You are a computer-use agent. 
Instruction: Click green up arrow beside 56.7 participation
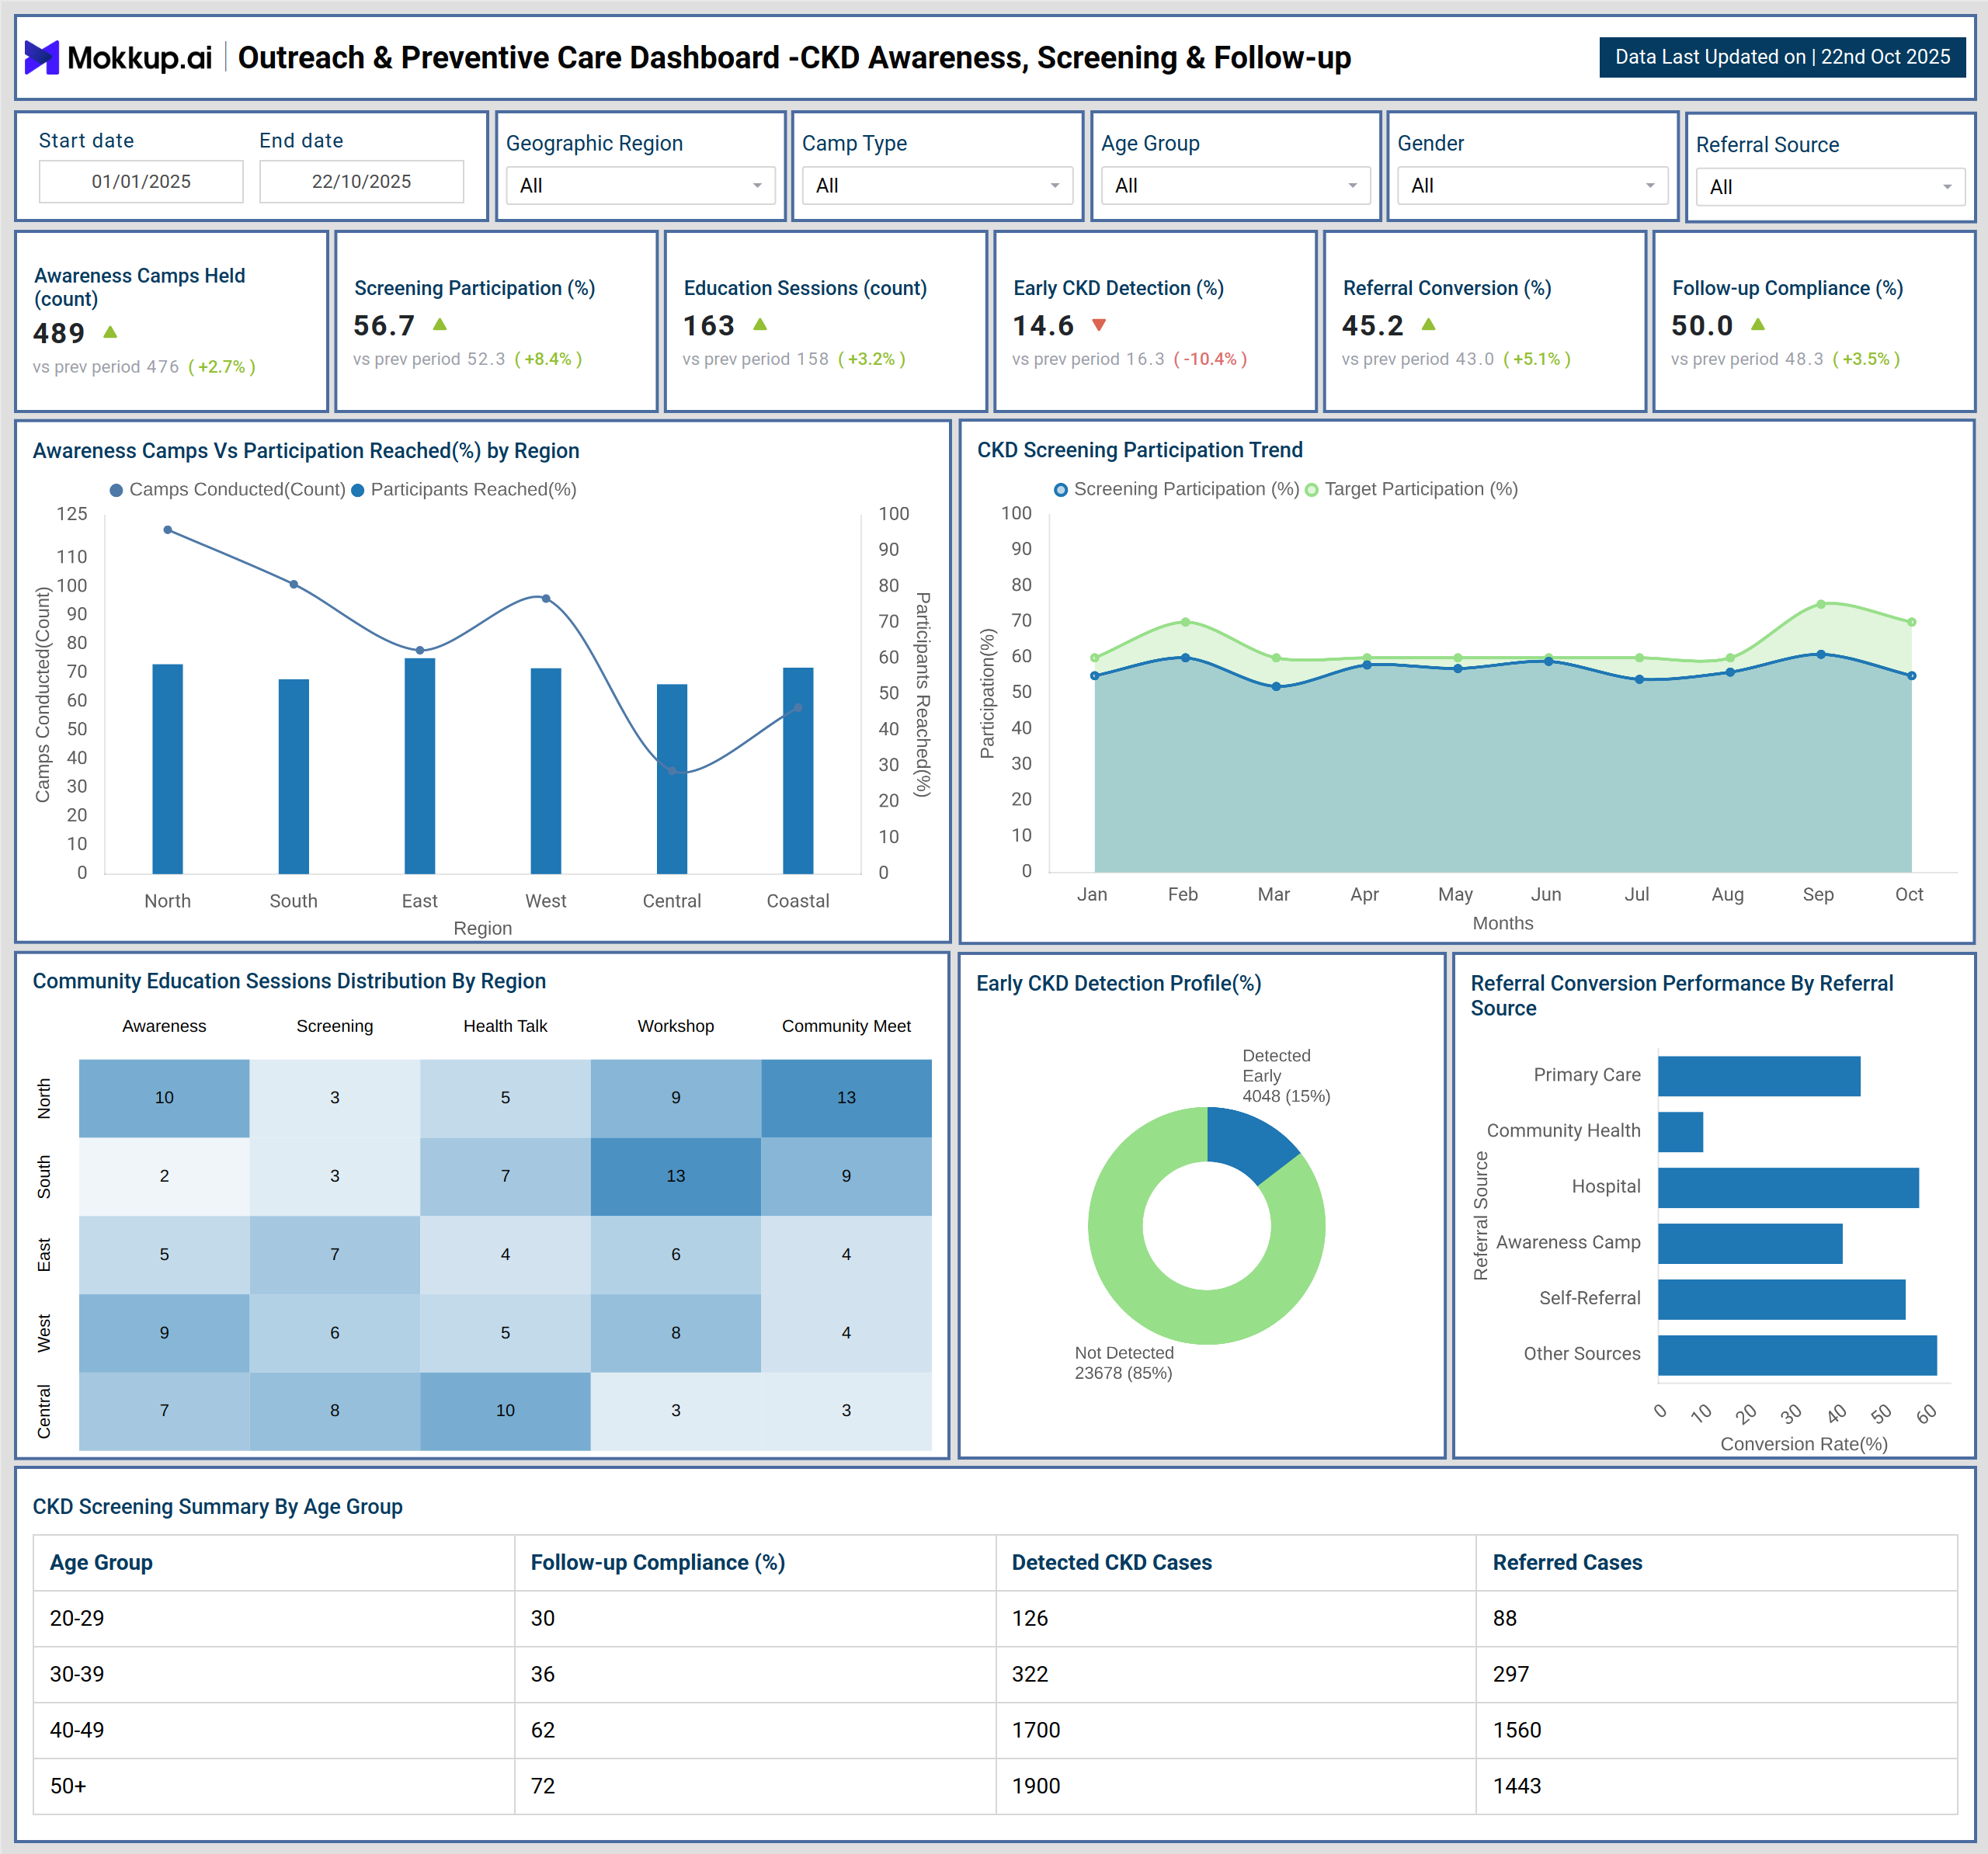tap(439, 324)
